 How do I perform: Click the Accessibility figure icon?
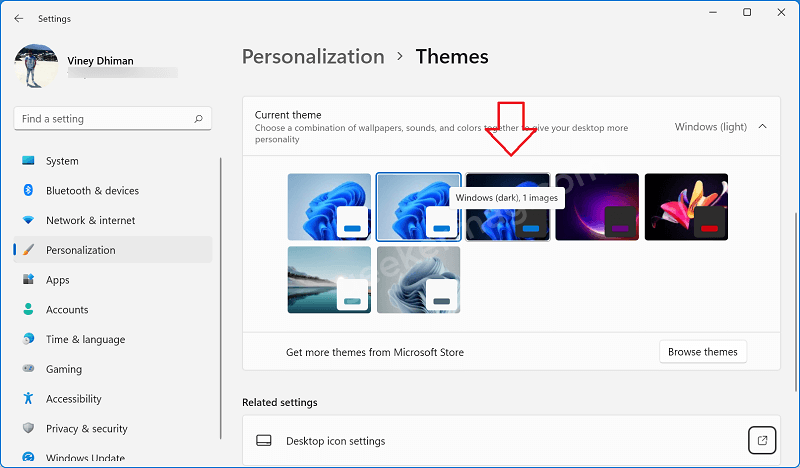(x=28, y=398)
